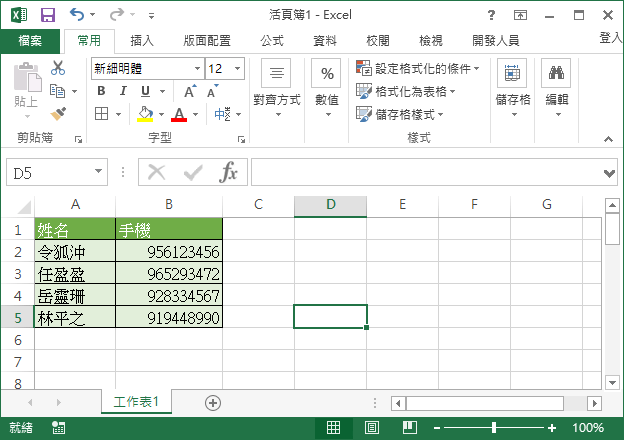Expand the fill color dropdown arrow

161,115
